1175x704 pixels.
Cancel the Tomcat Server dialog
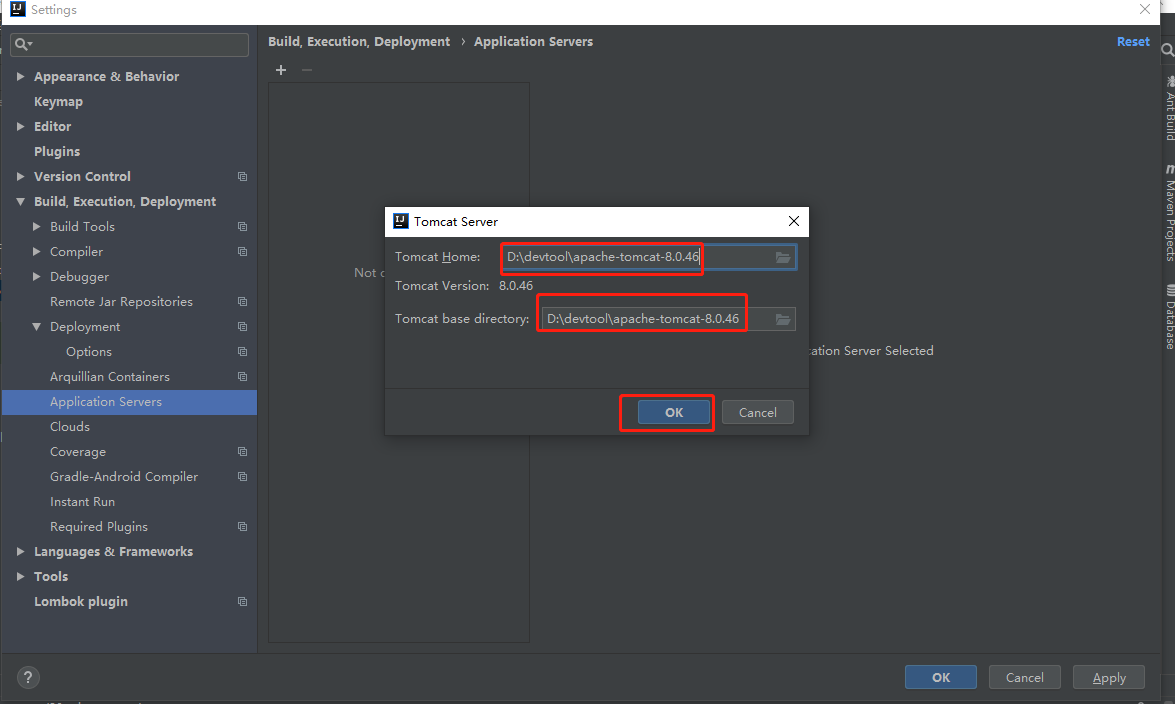point(758,412)
